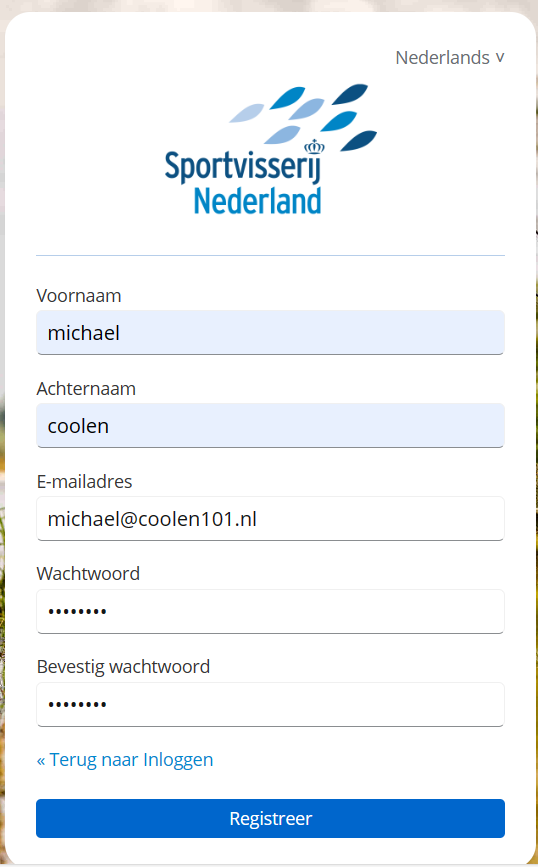
Task: Select the Bevestig wachtwoord password field
Action: coord(270,704)
